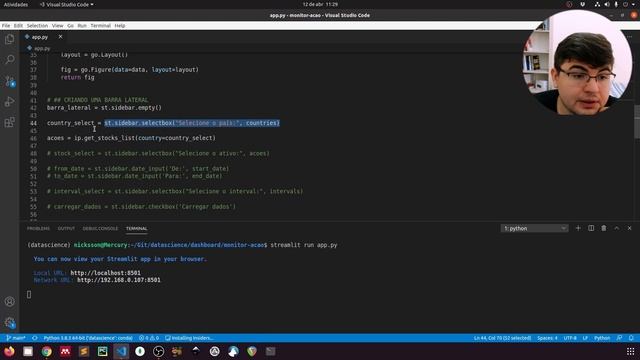Screen dimensions: 640x360
Task: Maximize the panel with up chevron
Action: (x=617, y=228)
